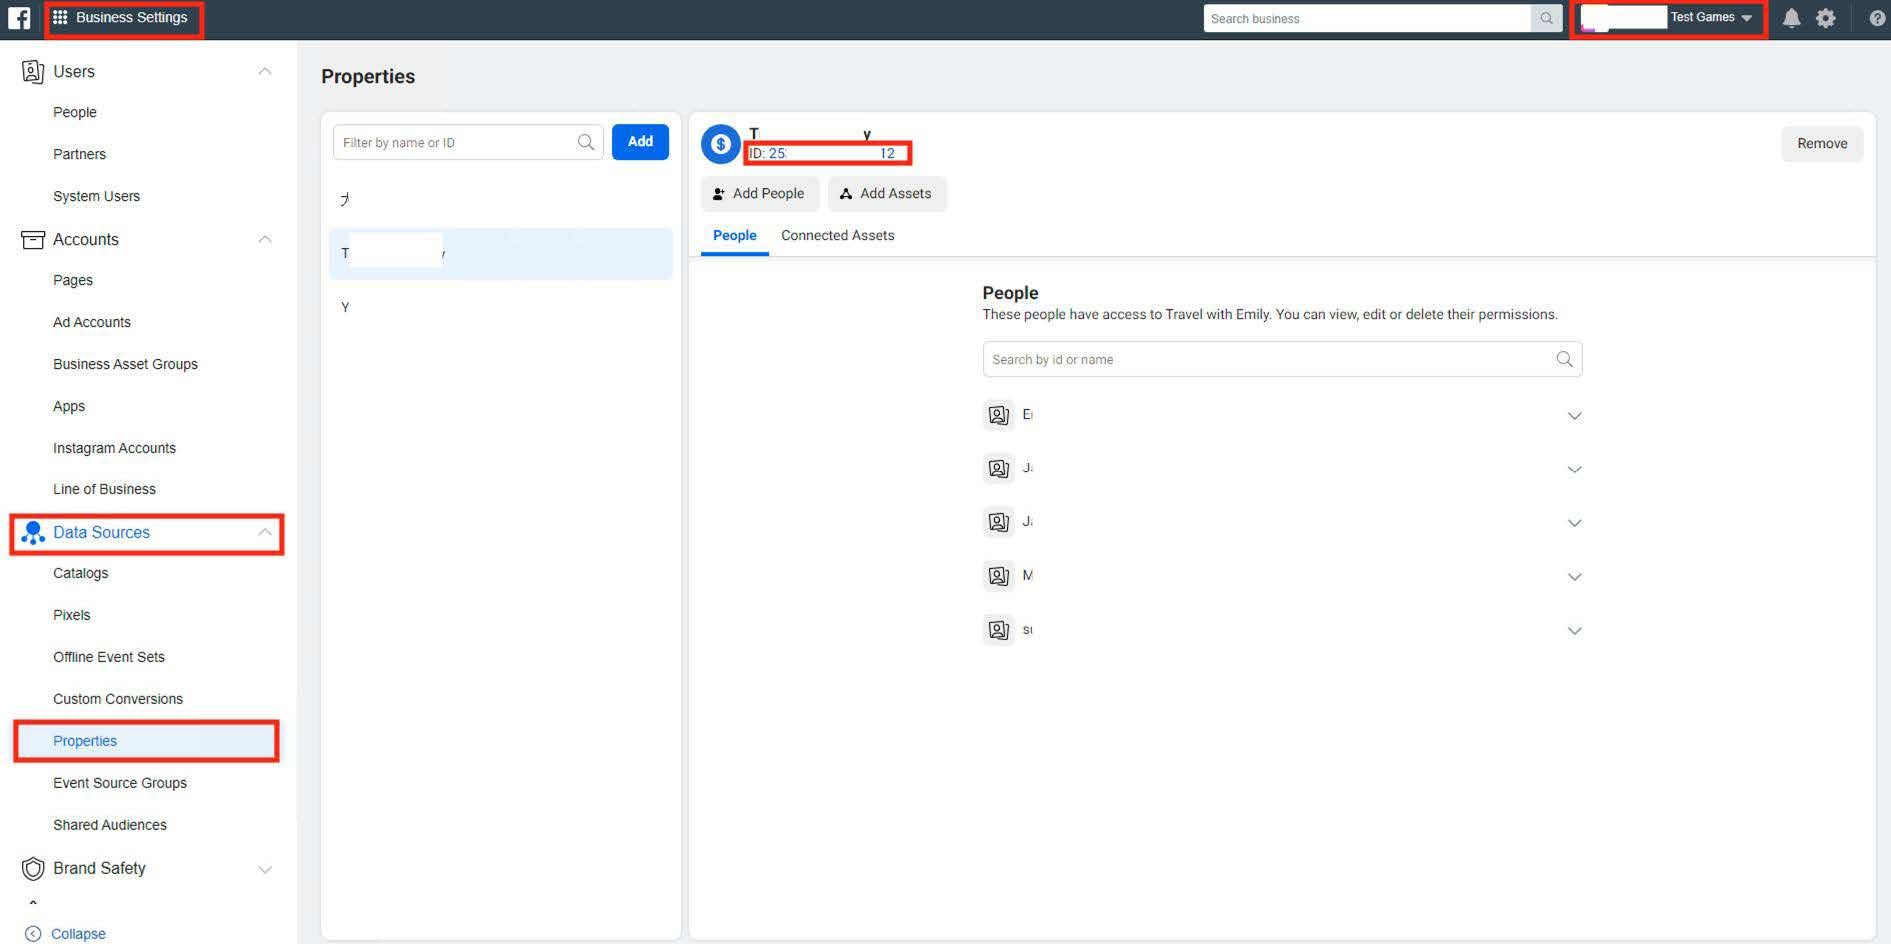Click the blue Add button

click(x=639, y=142)
